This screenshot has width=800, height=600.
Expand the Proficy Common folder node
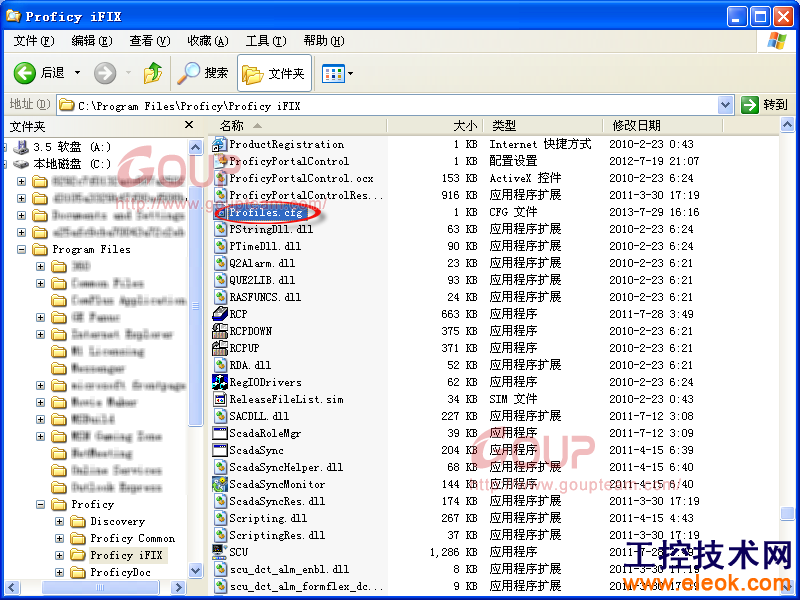coord(60,538)
